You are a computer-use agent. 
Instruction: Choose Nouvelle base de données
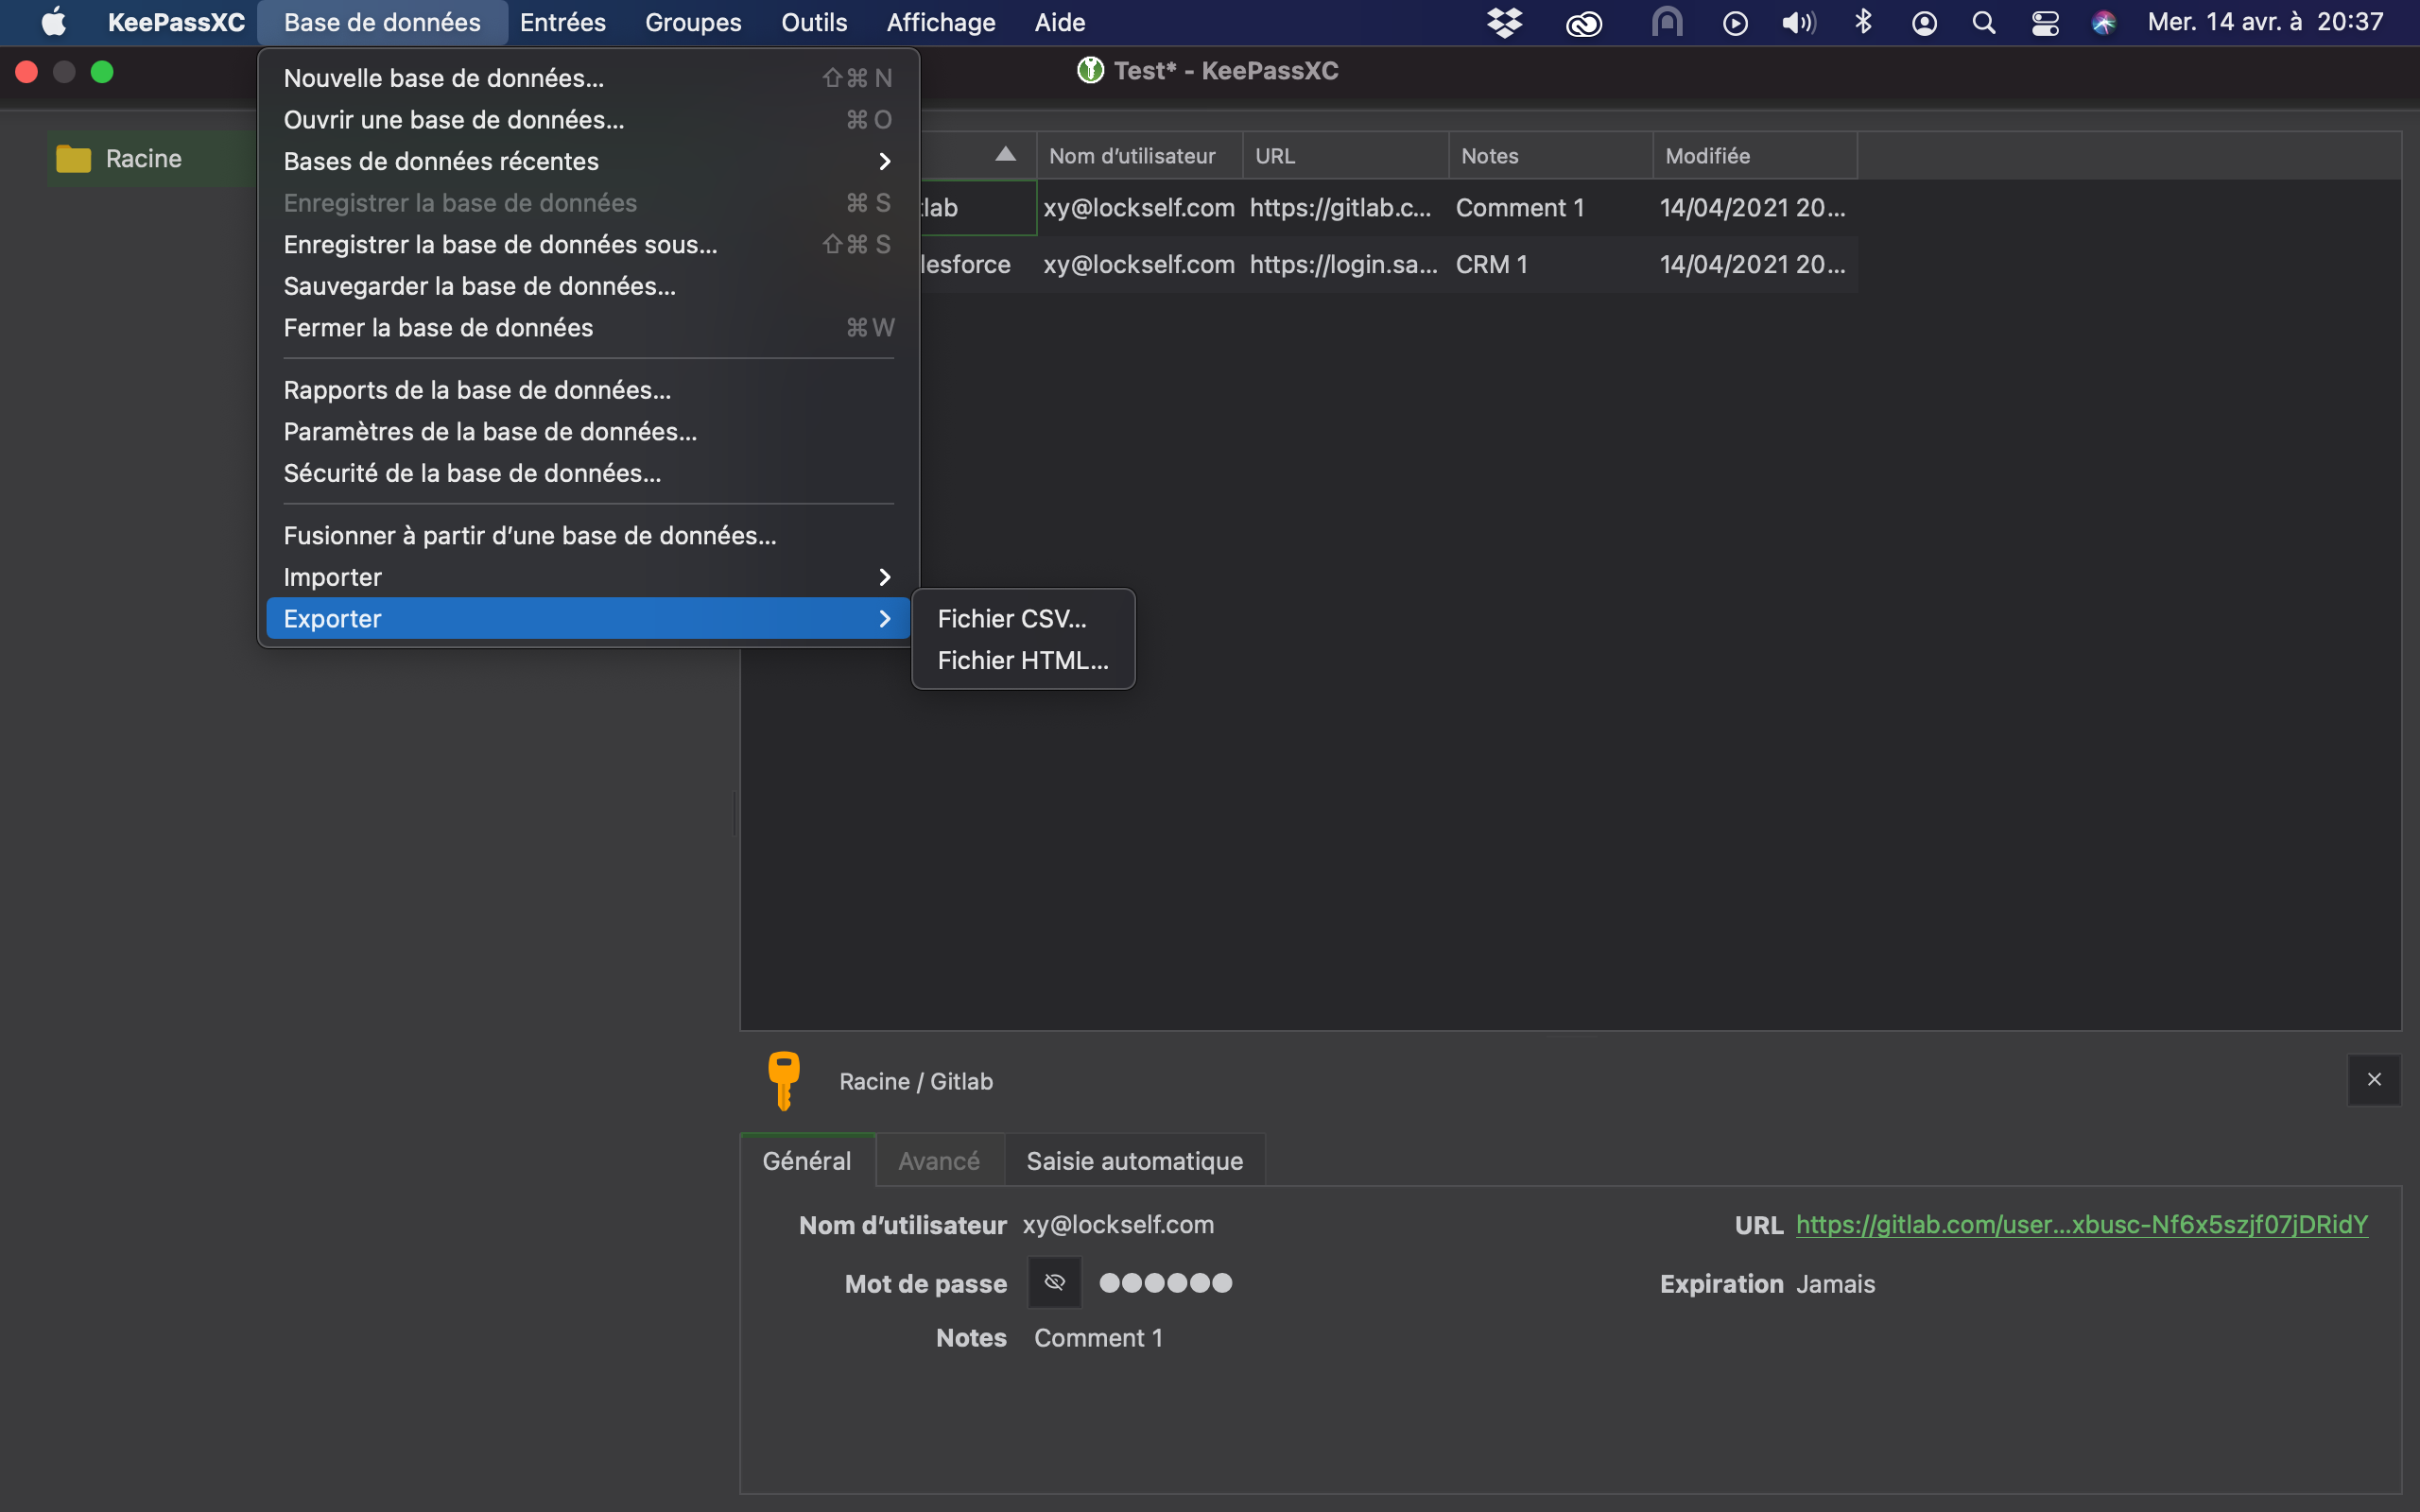(x=588, y=78)
